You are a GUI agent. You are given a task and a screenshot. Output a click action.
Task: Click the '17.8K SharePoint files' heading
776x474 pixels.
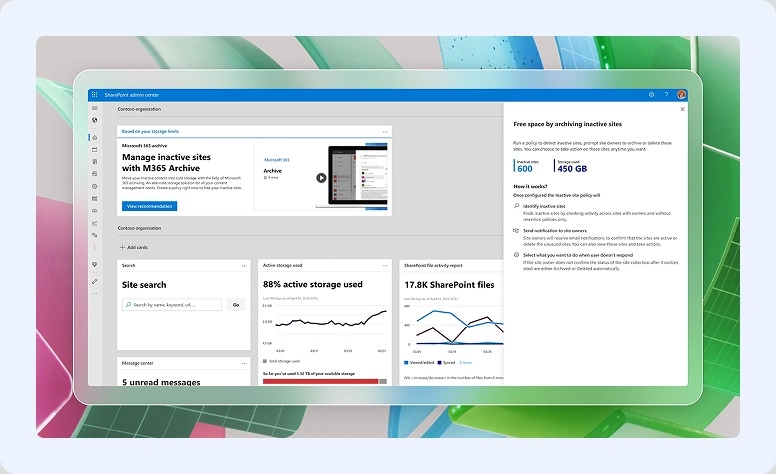449,285
